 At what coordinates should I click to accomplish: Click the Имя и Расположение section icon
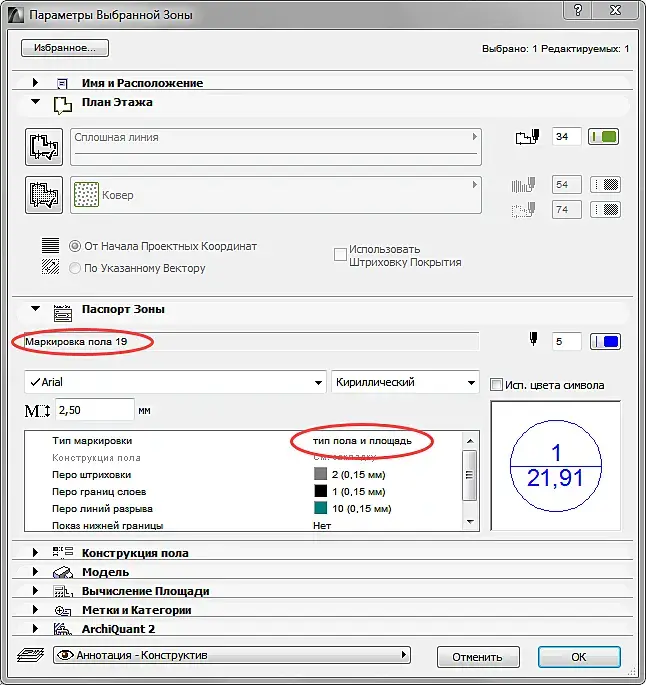click(x=62, y=83)
